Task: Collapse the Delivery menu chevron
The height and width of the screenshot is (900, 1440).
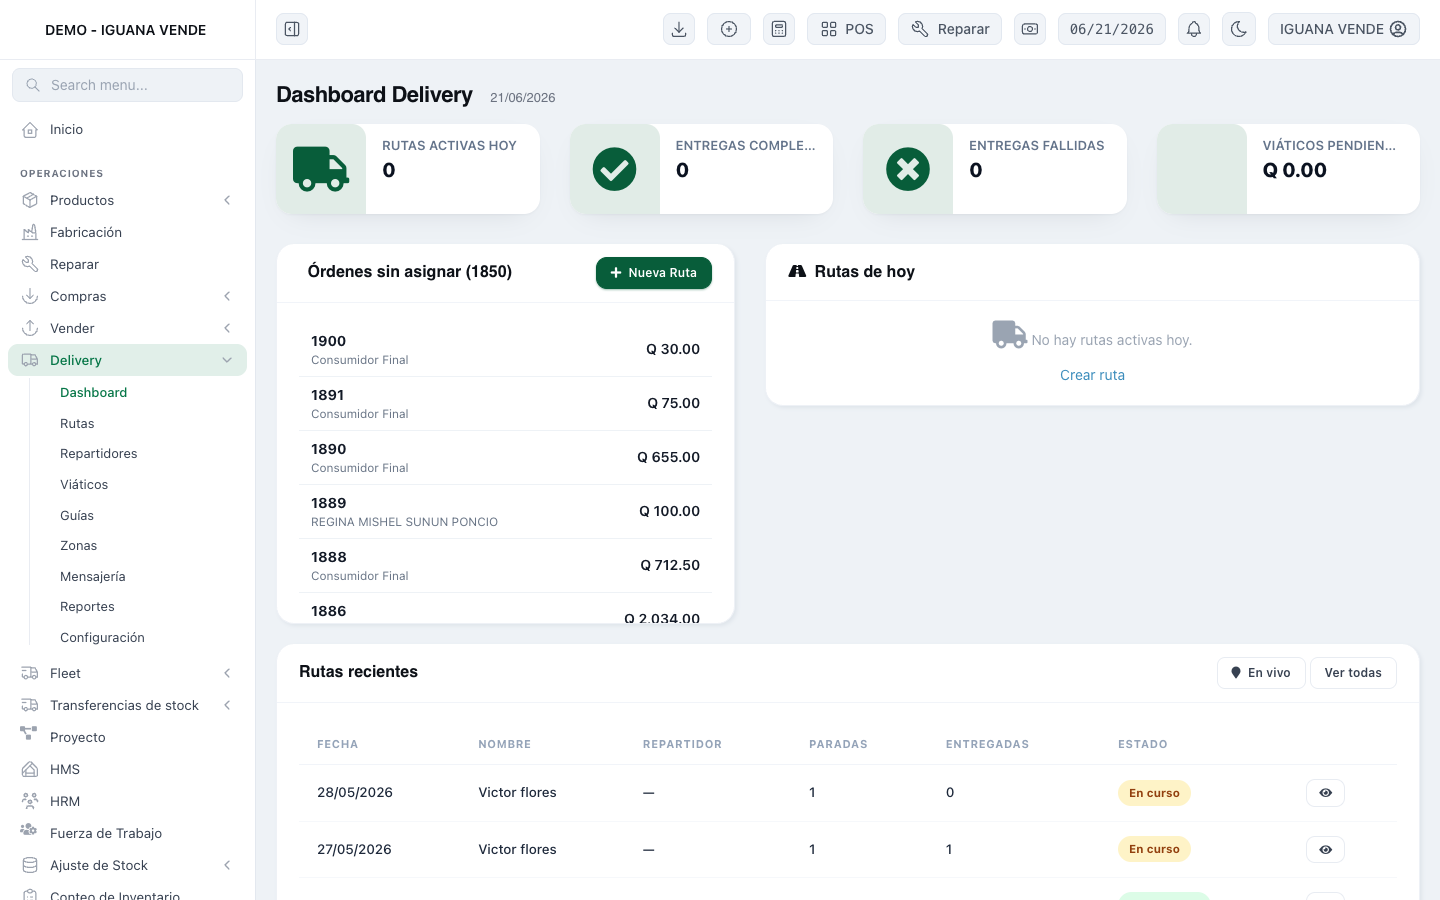Action: click(x=227, y=360)
